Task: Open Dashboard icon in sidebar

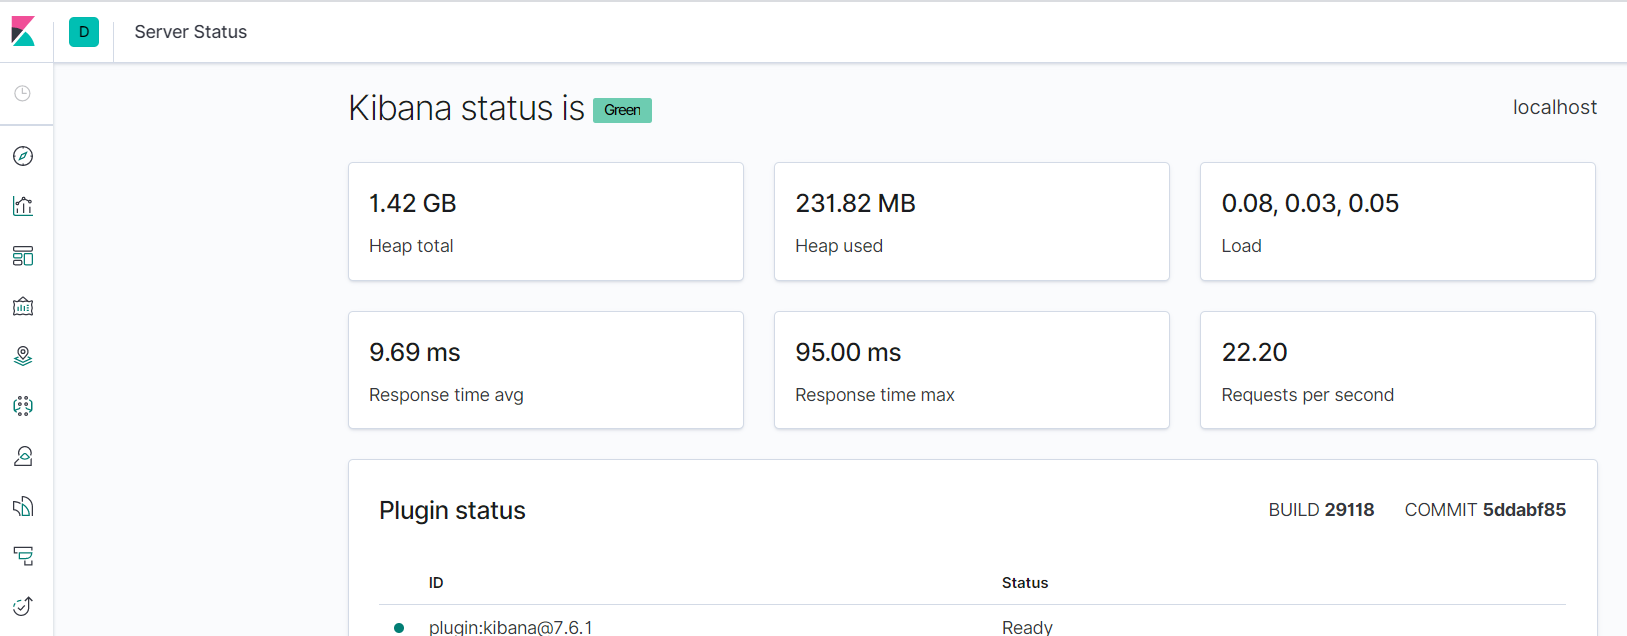Action: click(23, 256)
